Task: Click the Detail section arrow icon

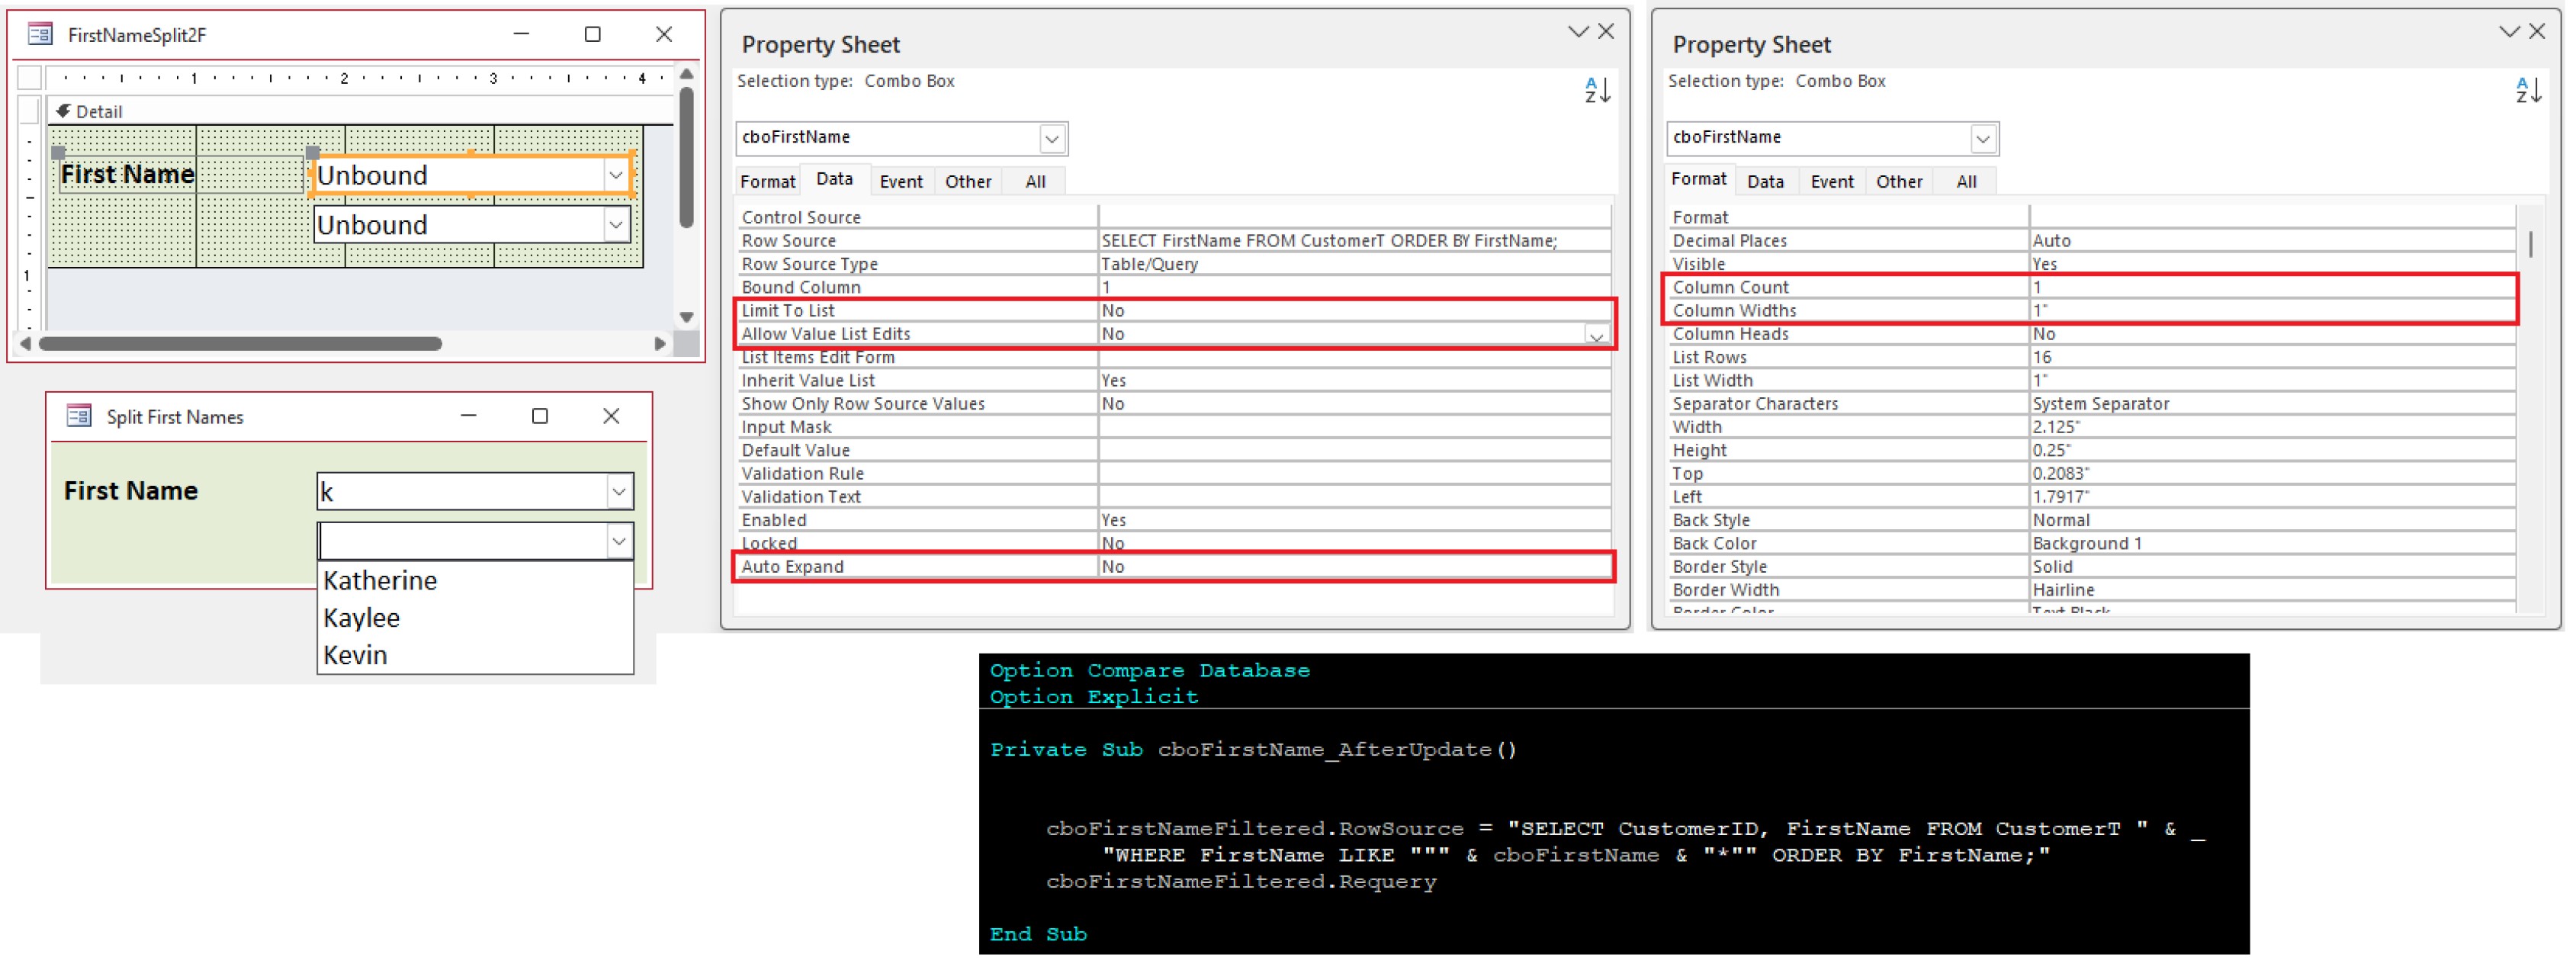Action: [x=63, y=111]
